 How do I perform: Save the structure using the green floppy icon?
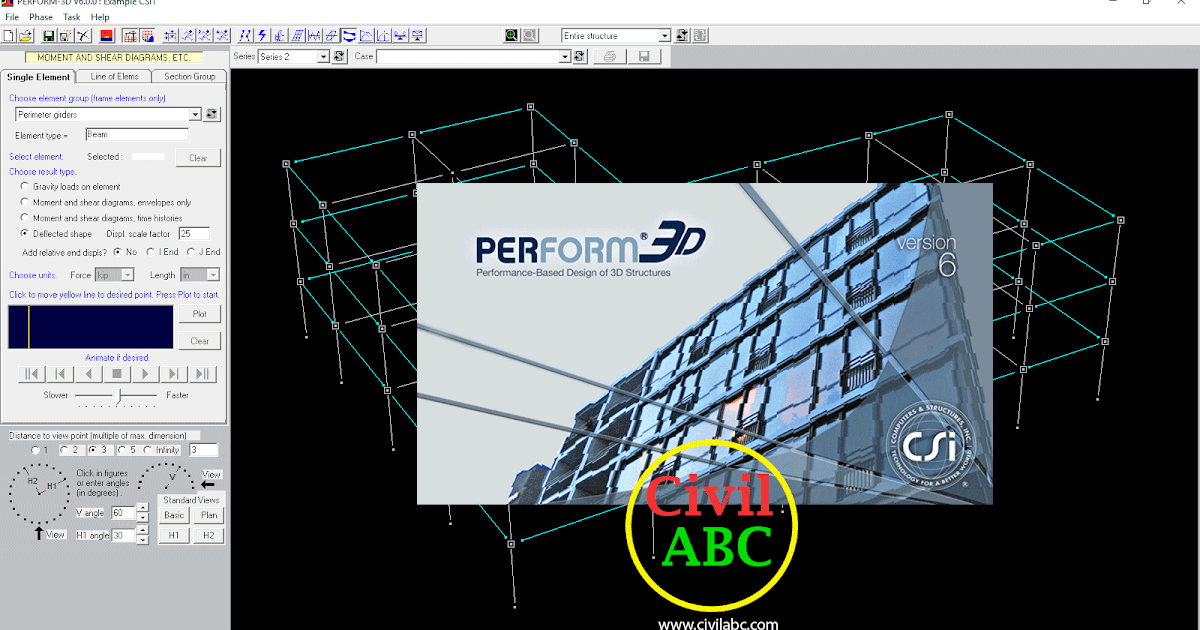(48, 35)
